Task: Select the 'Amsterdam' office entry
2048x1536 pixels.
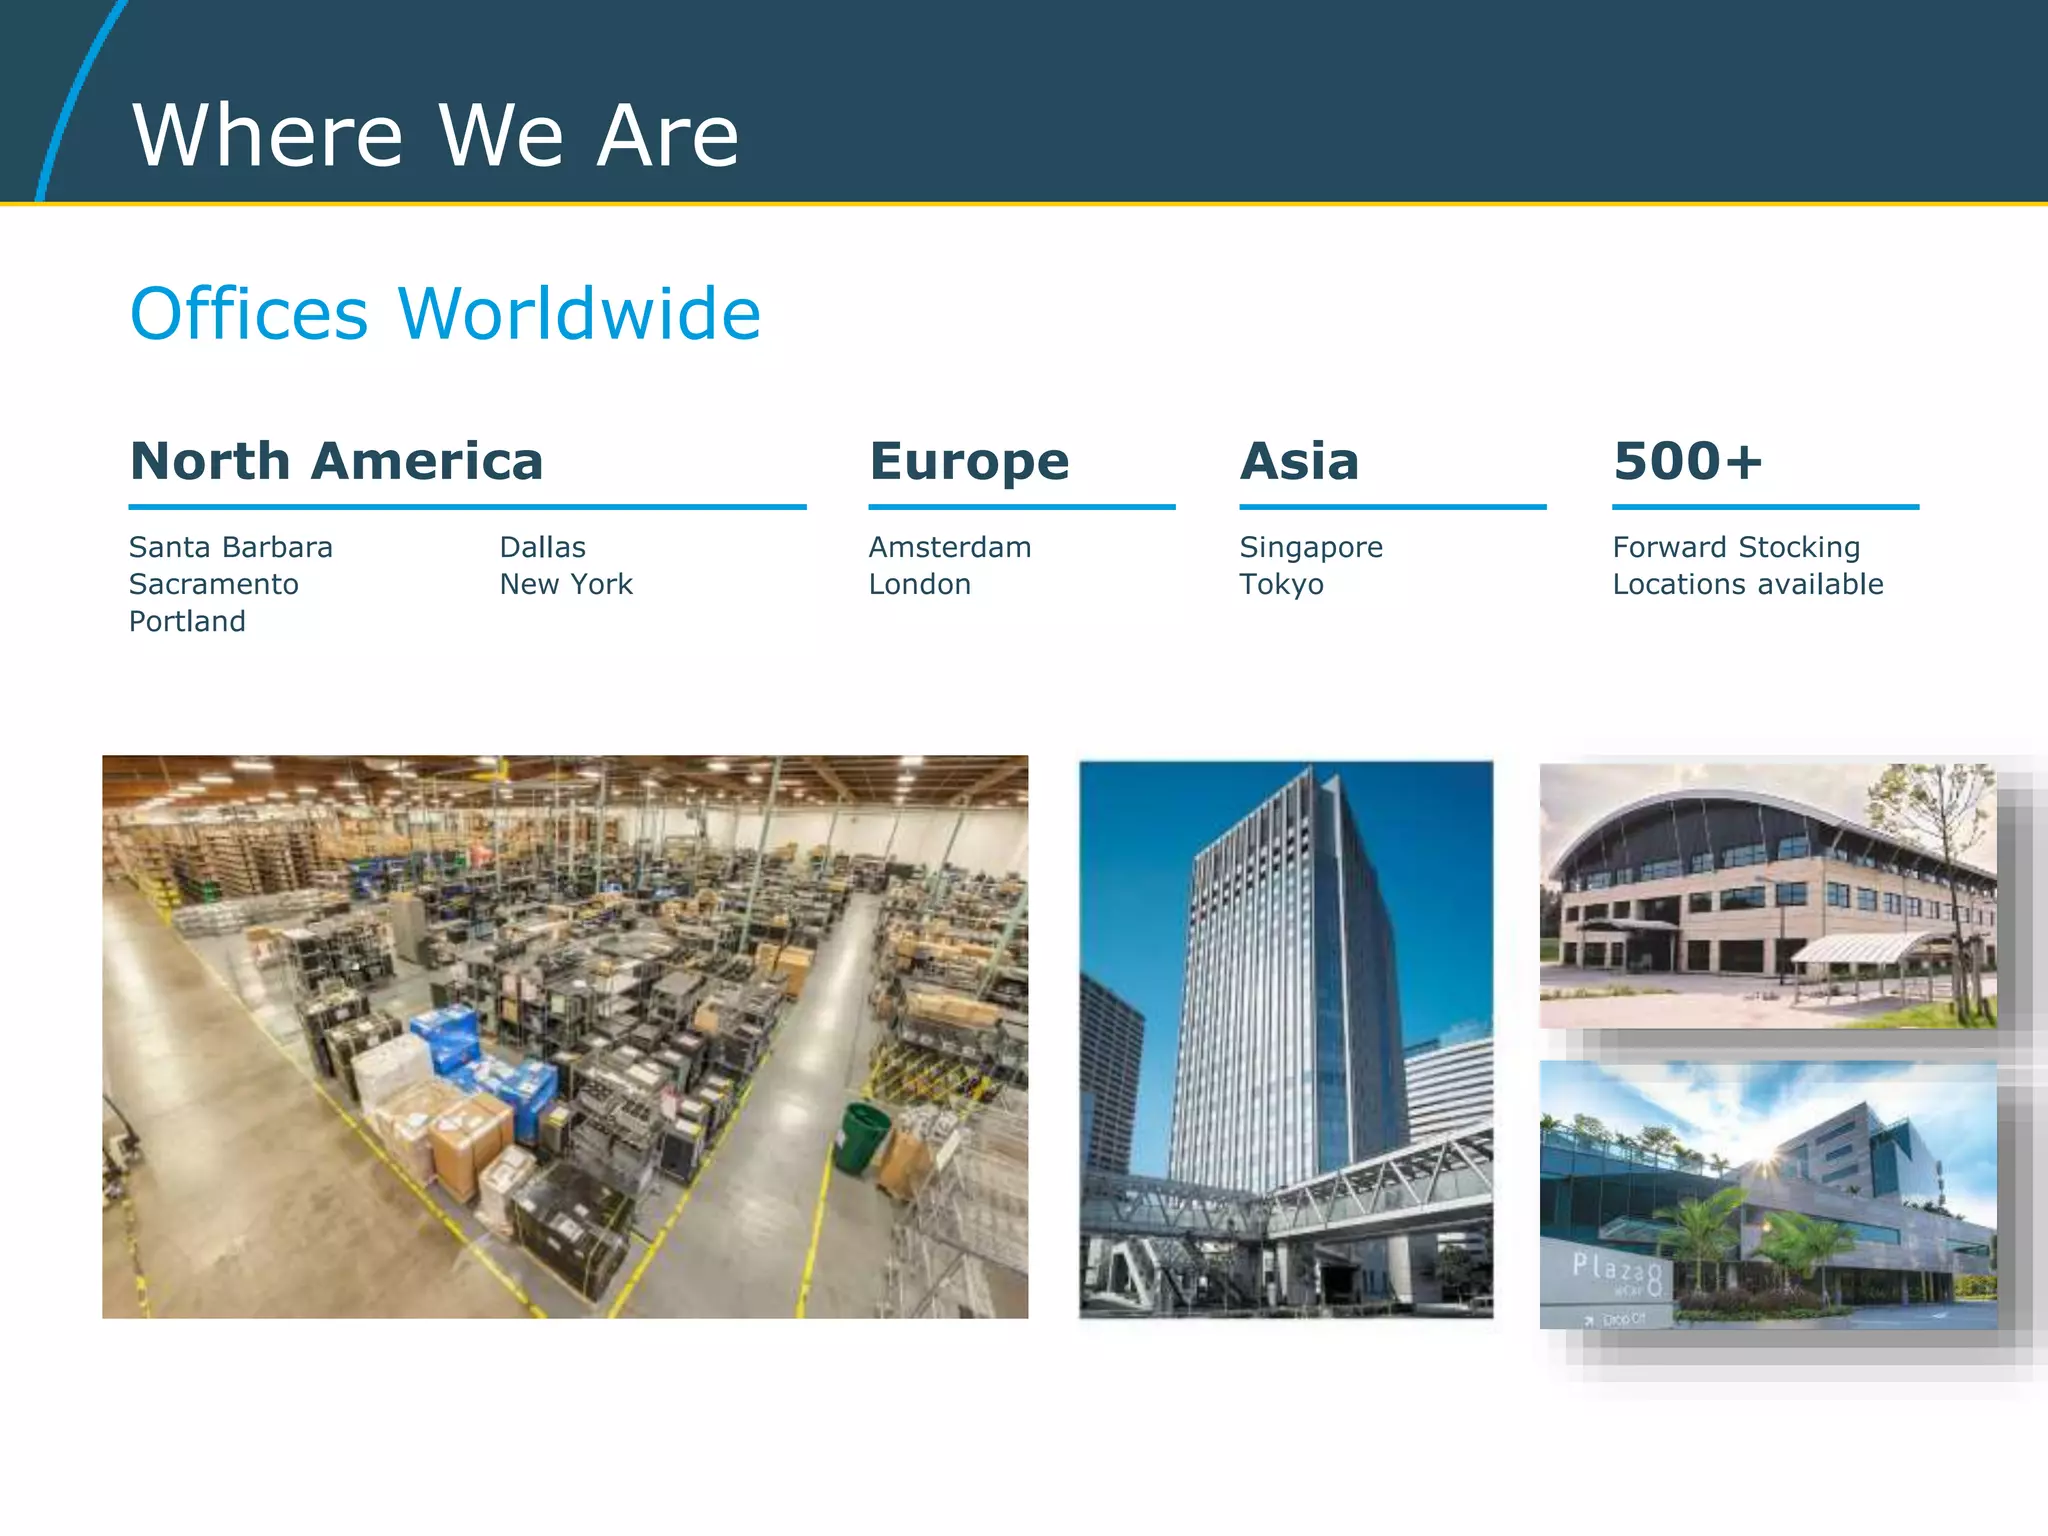Action: pos(950,547)
